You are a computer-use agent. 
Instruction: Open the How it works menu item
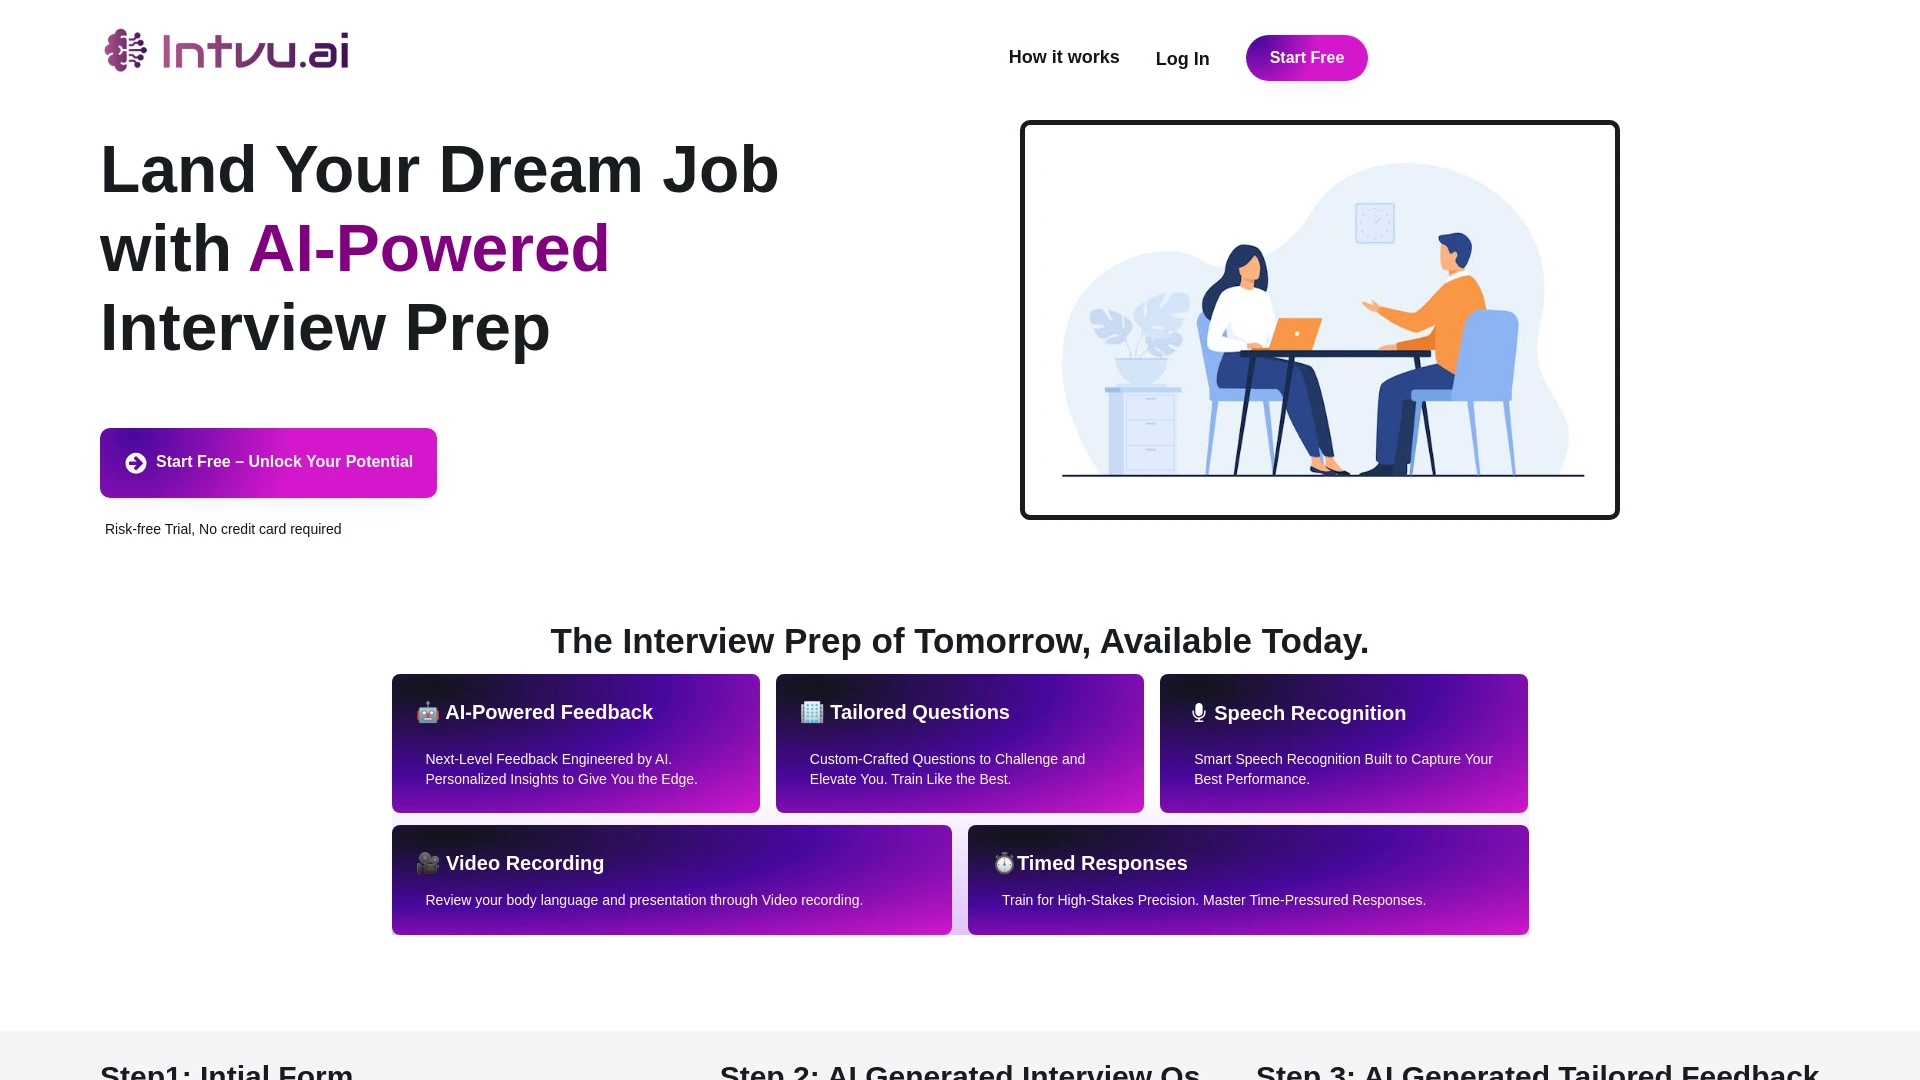point(1063,55)
